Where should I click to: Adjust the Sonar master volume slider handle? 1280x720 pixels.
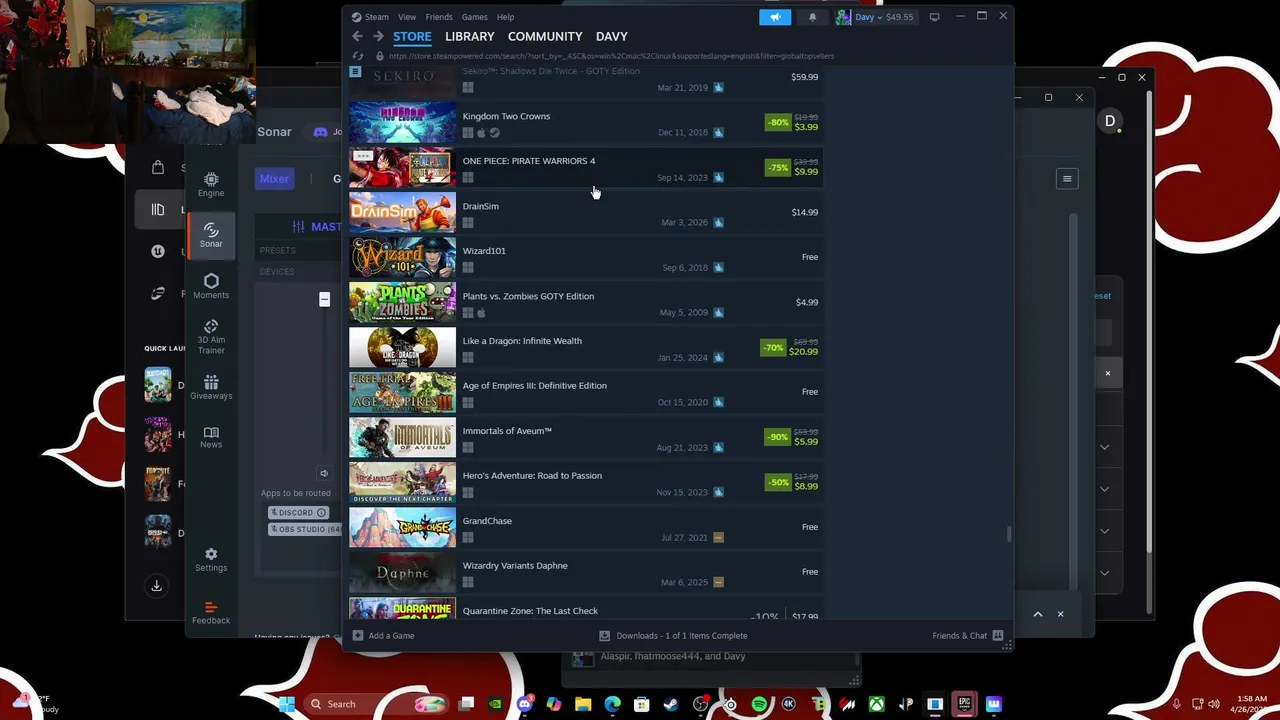324,299
